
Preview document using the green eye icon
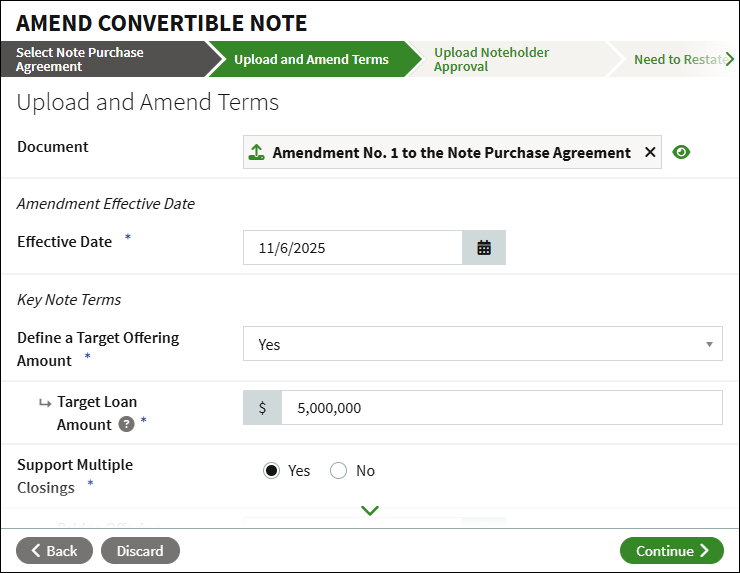[x=682, y=153]
